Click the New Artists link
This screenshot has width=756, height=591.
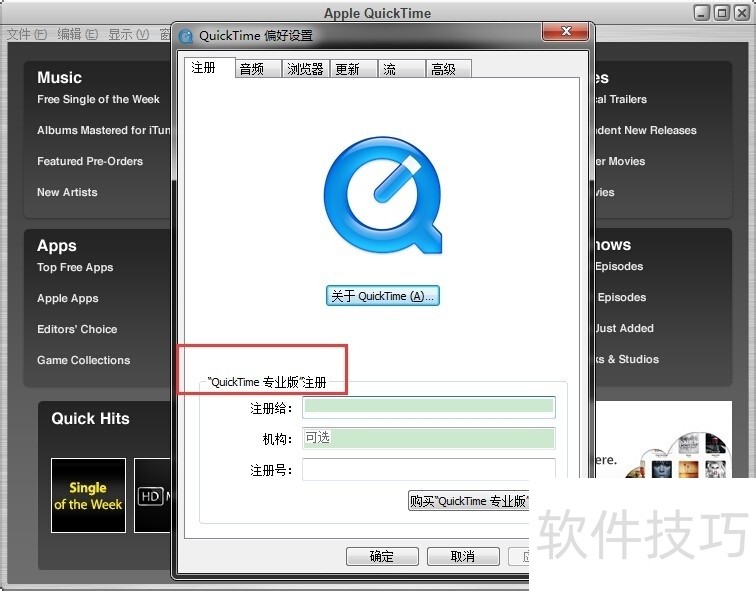(x=67, y=192)
